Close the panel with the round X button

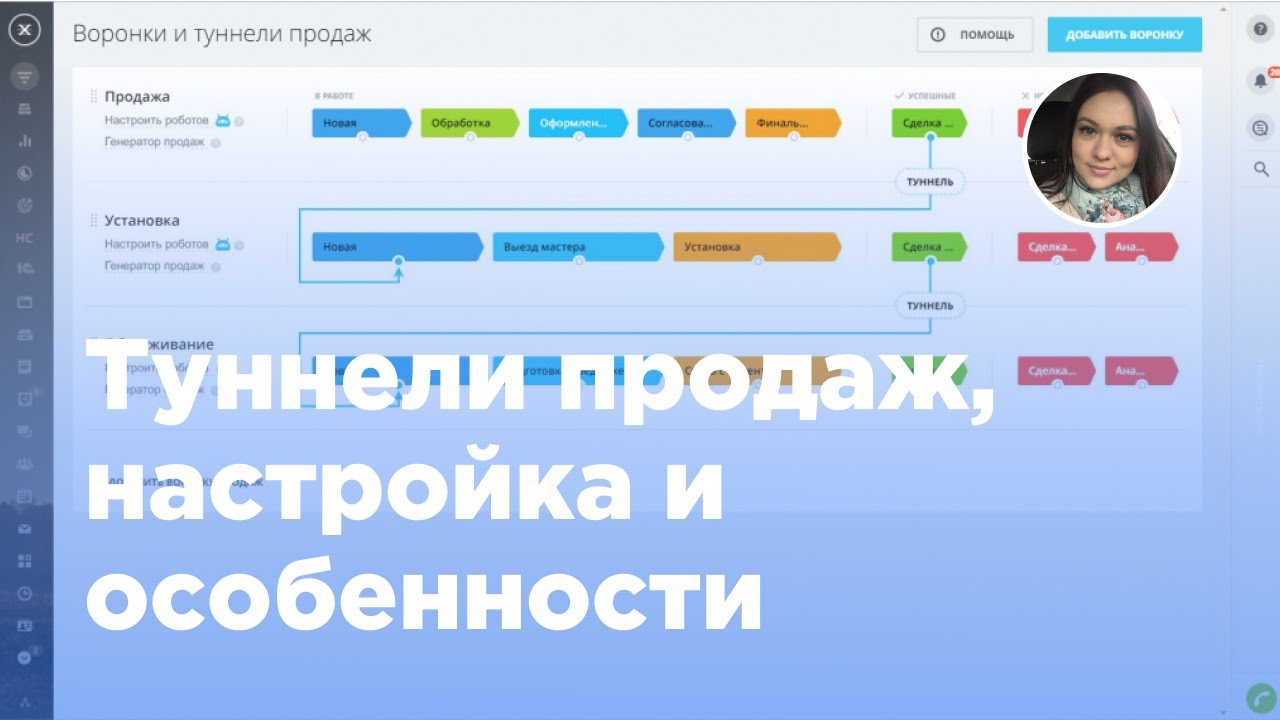[25, 31]
